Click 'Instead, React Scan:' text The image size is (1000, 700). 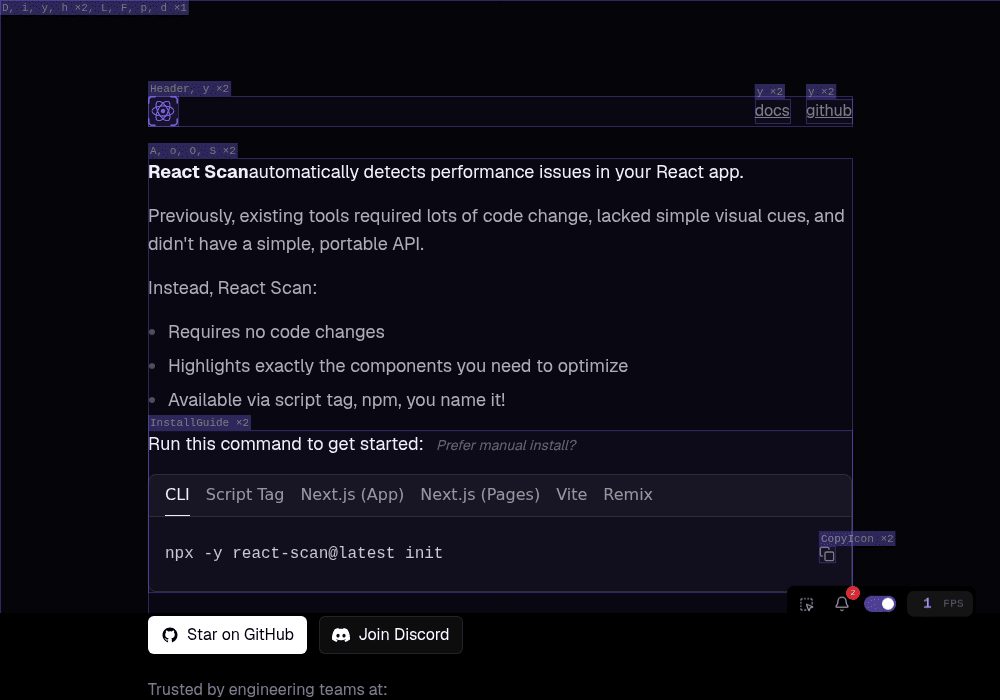(x=233, y=288)
